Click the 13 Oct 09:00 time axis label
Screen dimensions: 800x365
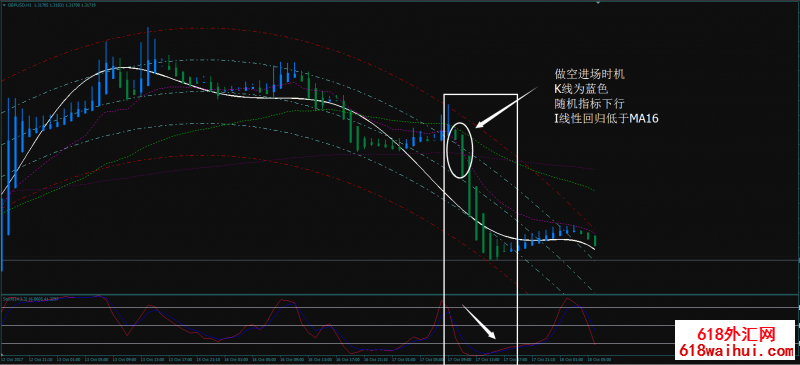pos(124,359)
